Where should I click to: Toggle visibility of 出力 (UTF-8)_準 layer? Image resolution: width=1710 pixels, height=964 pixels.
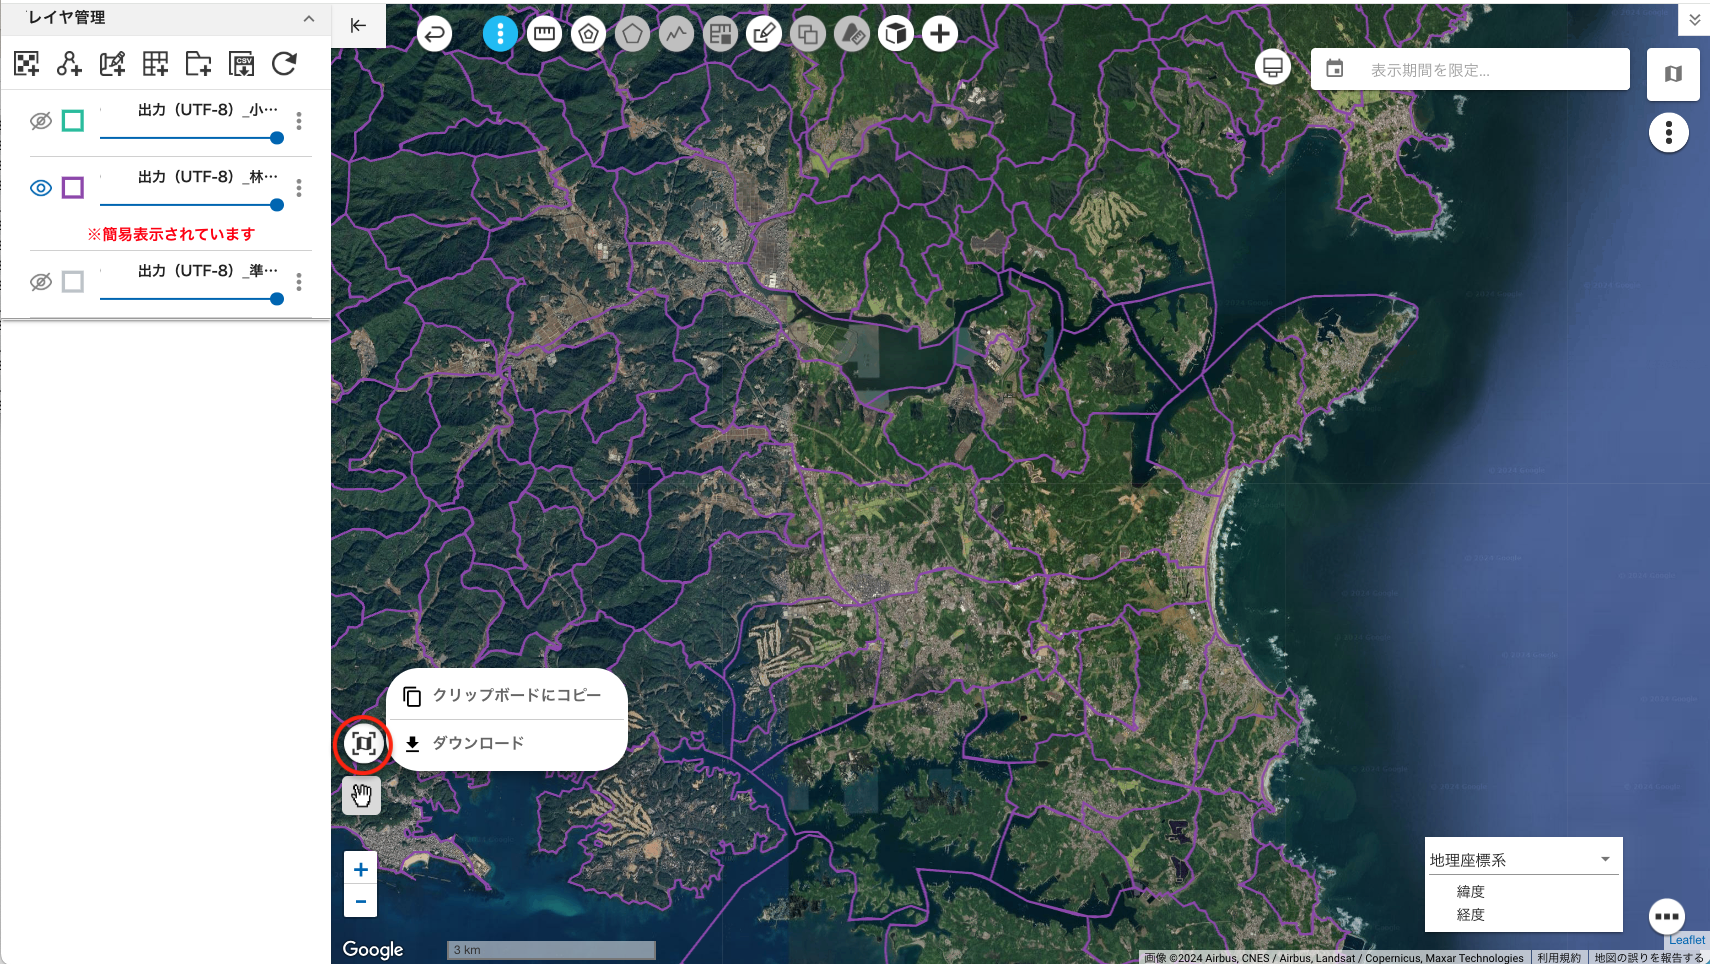[41, 282]
